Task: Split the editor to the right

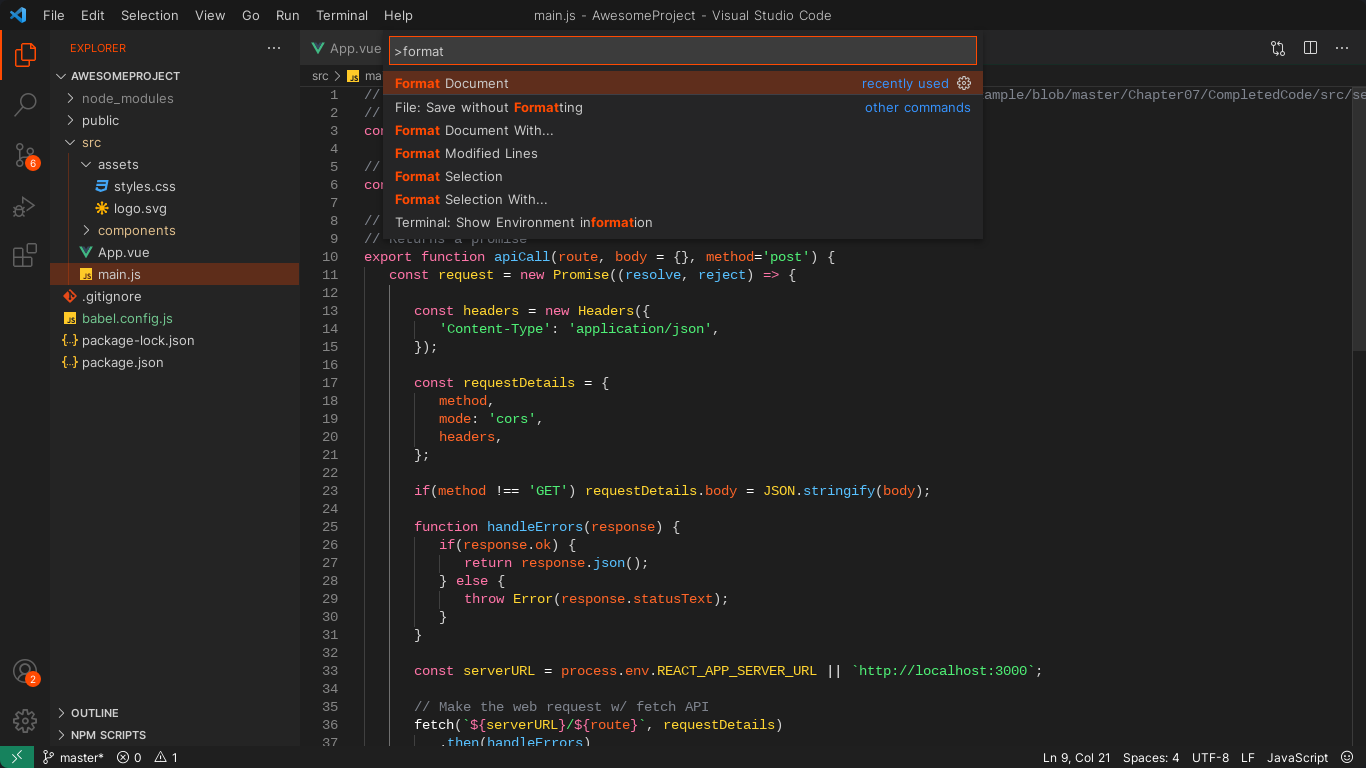Action: (1310, 48)
